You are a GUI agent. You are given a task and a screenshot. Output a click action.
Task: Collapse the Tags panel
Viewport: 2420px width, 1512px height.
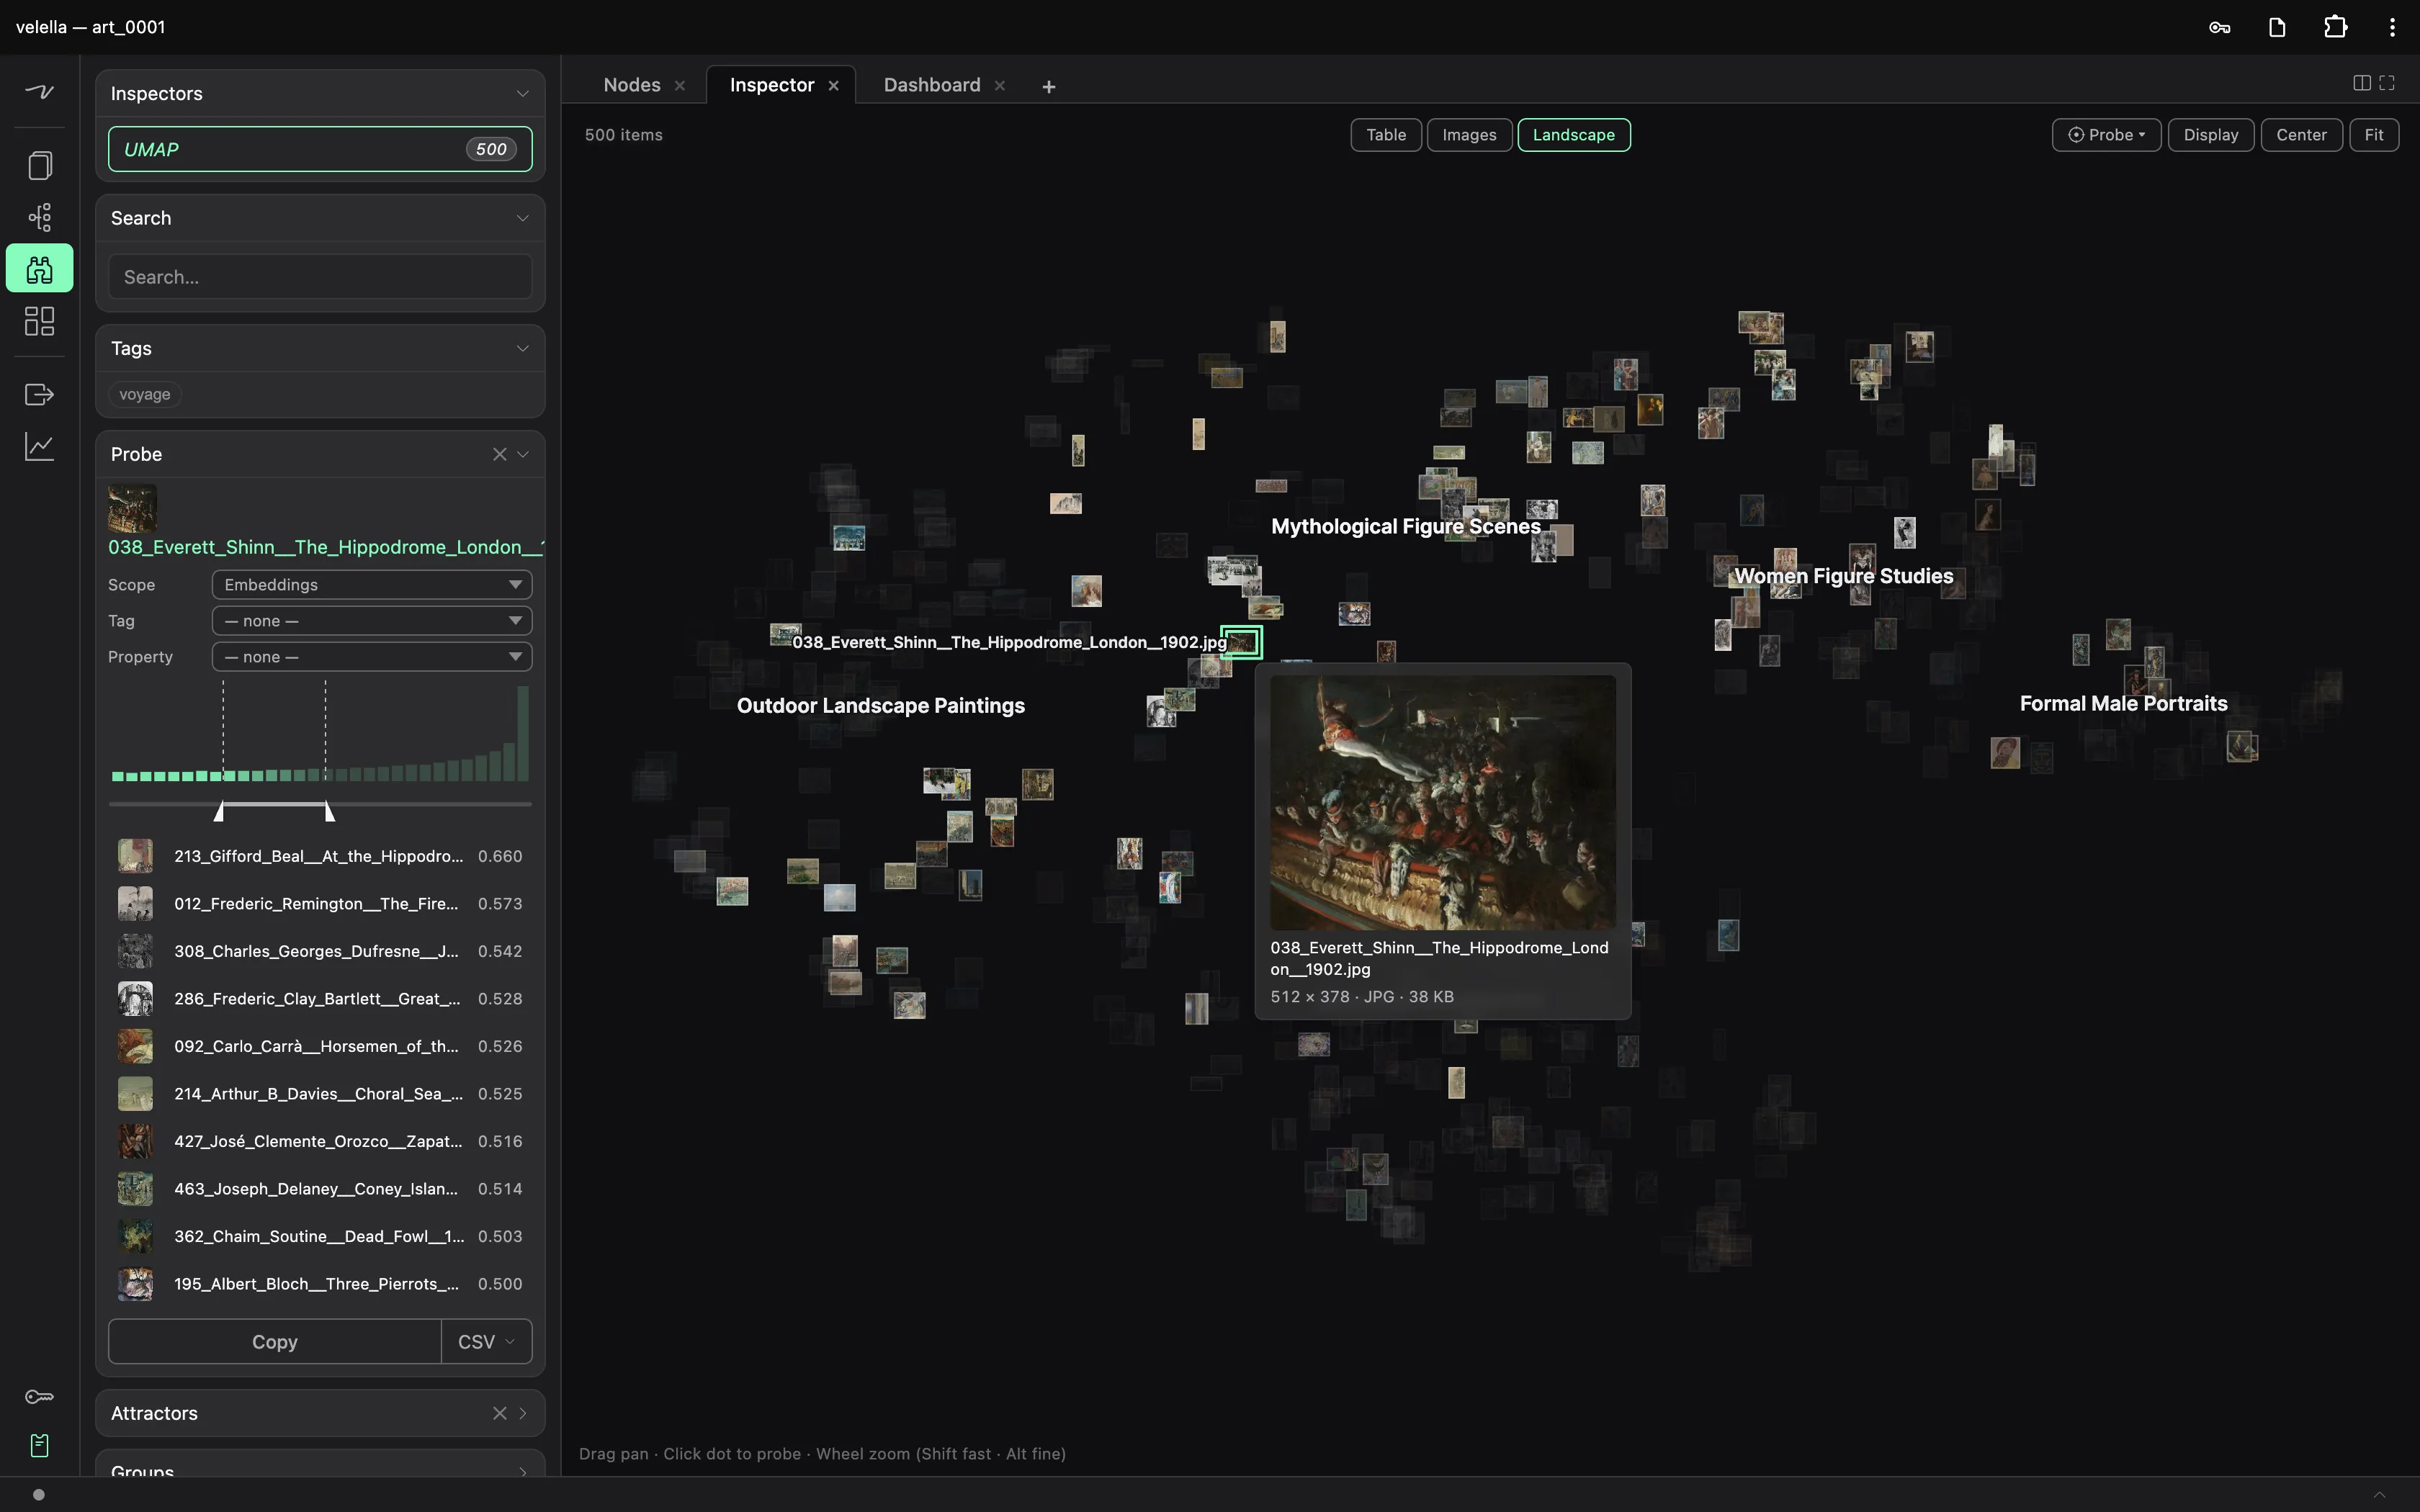[522, 348]
